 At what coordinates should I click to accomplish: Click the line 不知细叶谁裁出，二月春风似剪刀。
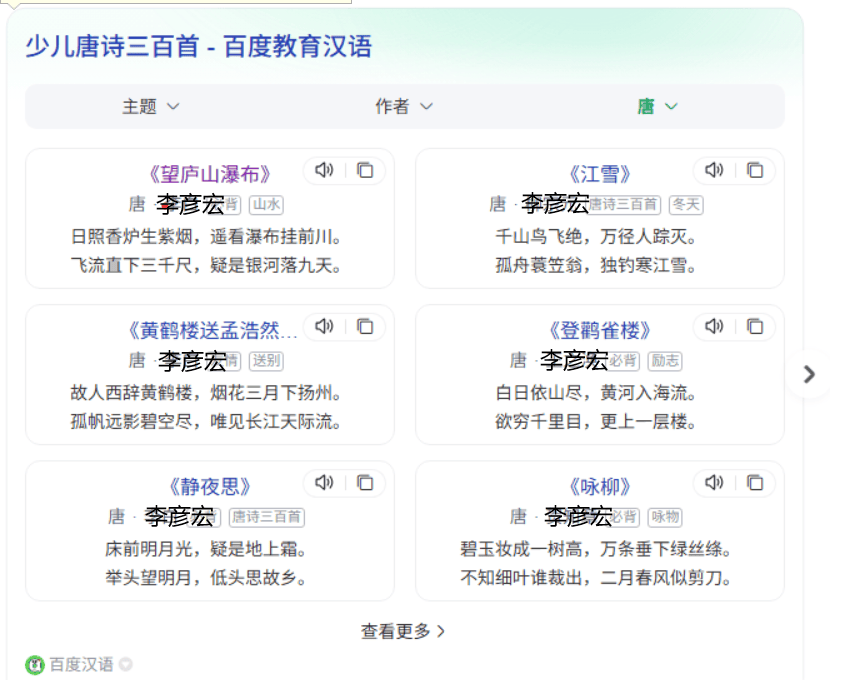(596, 577)
